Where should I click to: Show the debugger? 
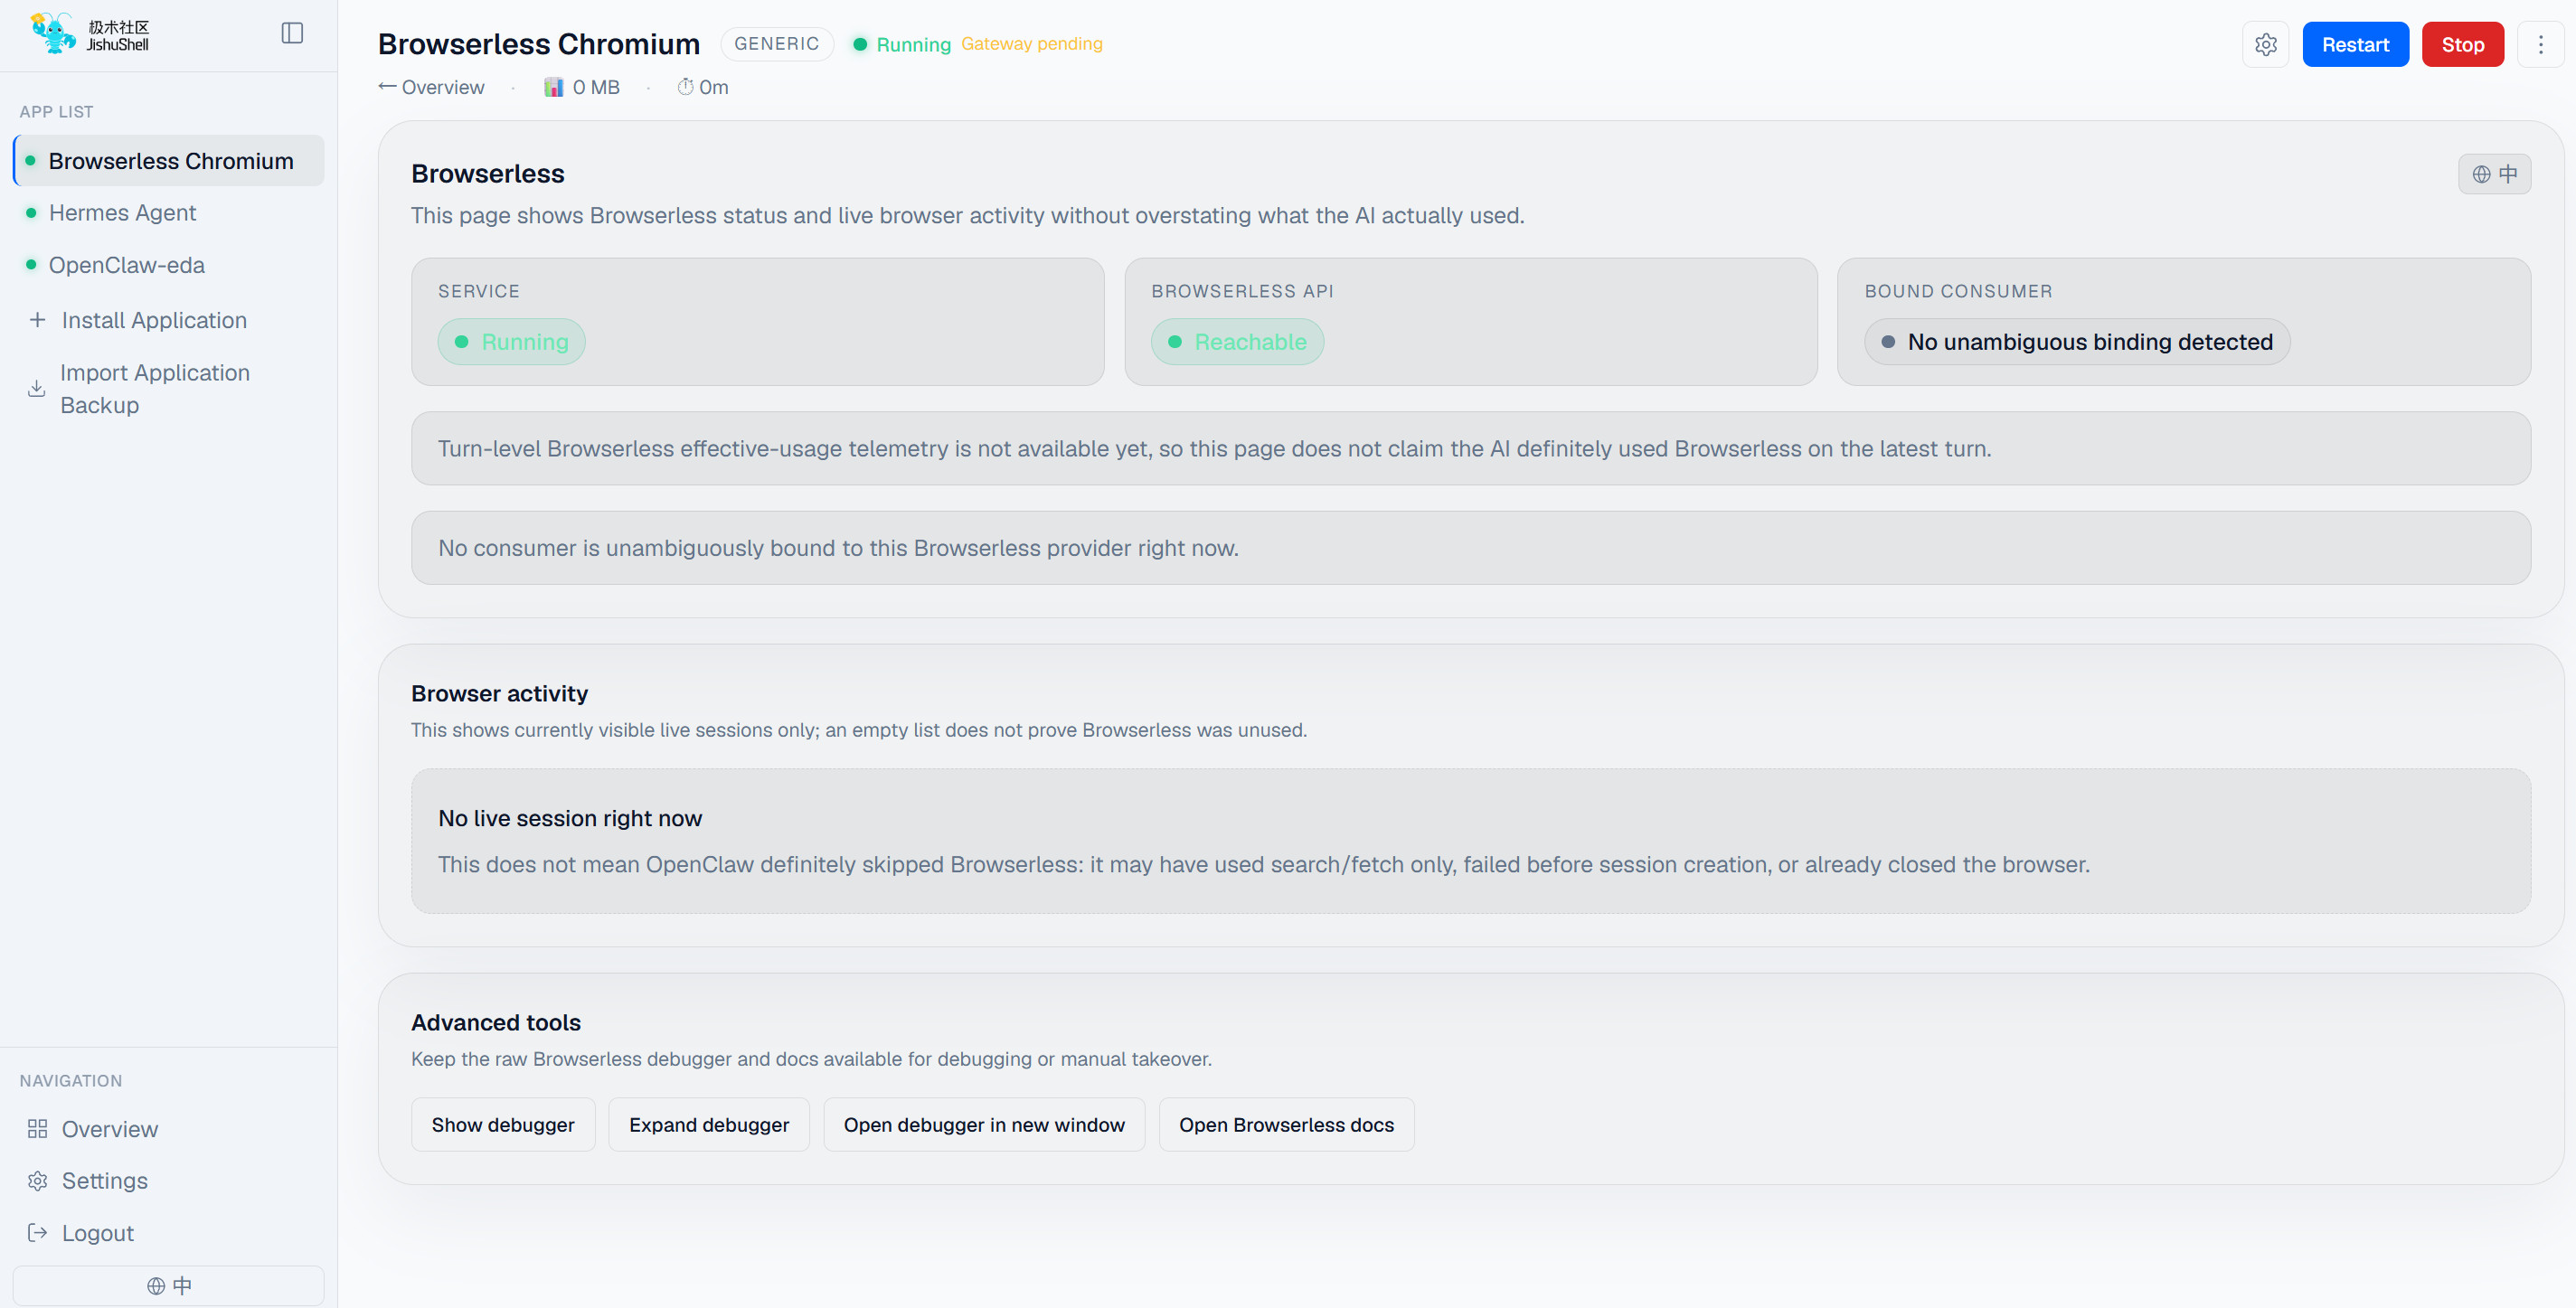pyautogui.click(x=503, y=1125)
